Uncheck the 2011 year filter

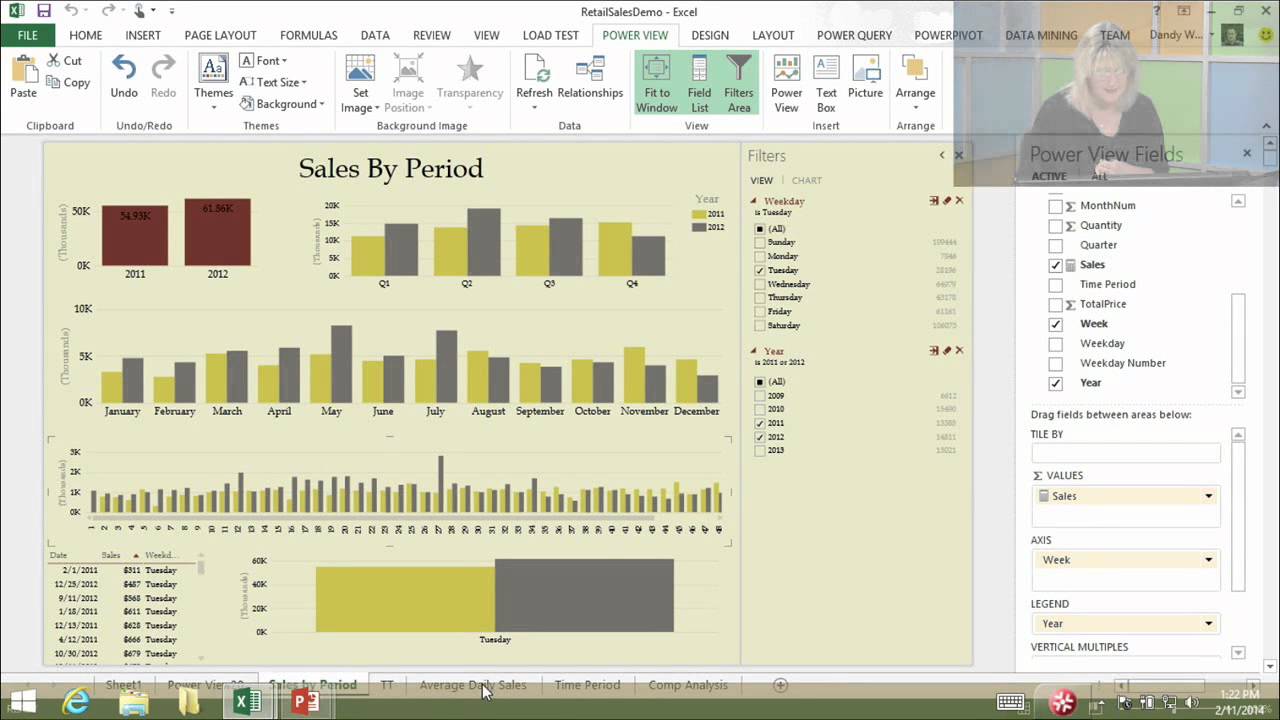click(x=760, y=424)
